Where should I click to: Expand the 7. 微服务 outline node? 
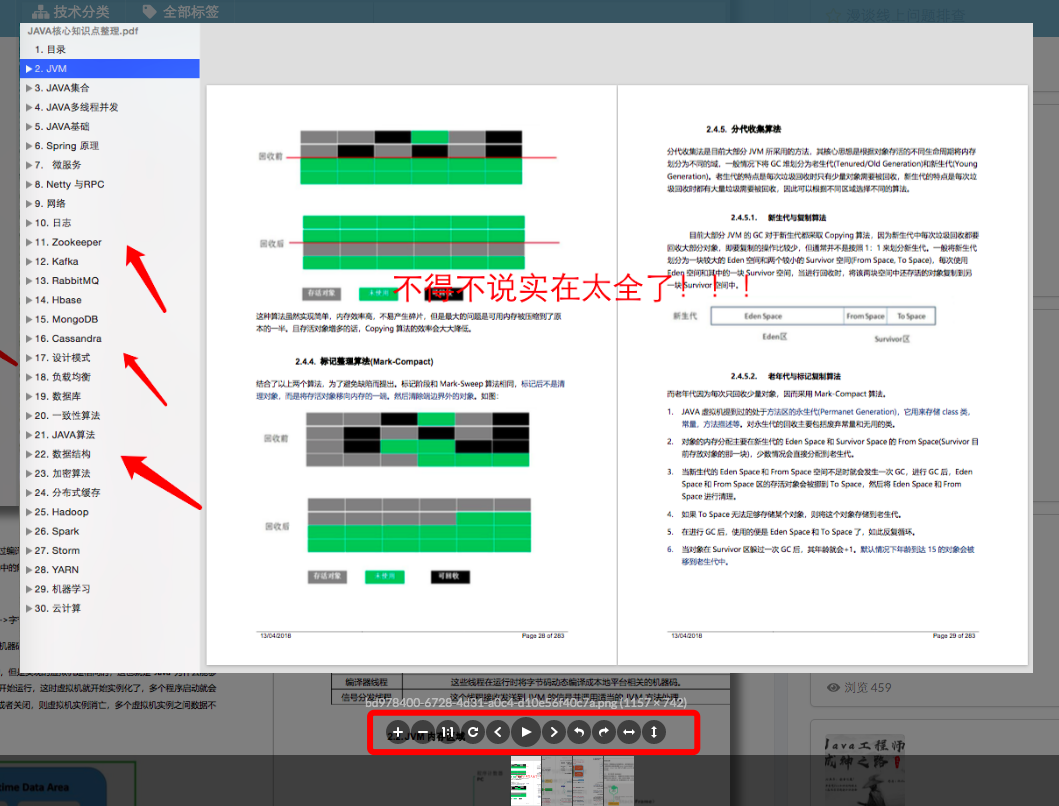coord(29,165)
